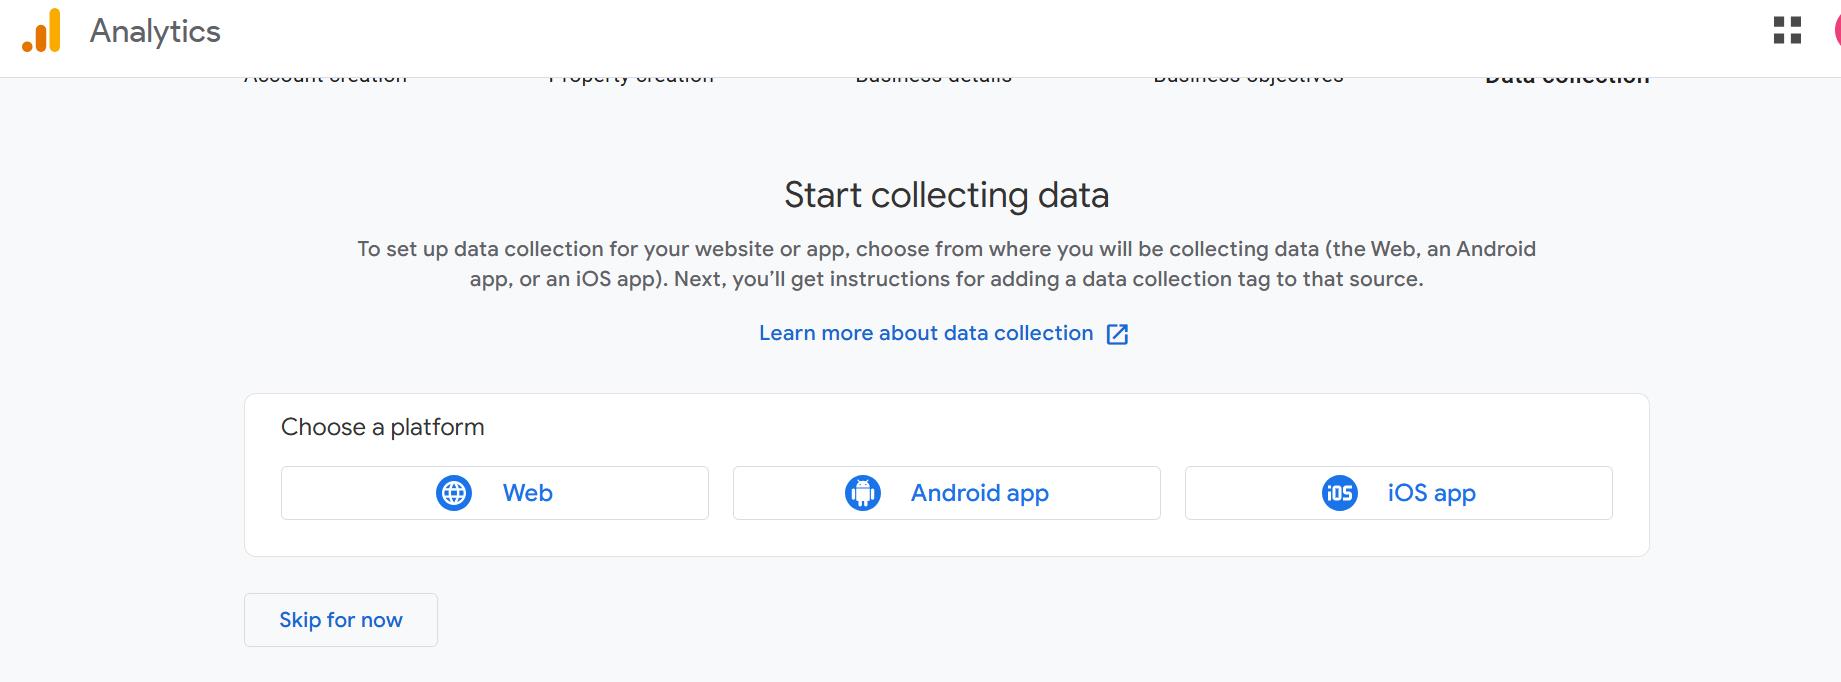Click the Business objectives step
Viewport: 1841px width, 682px height.
click(x=1248, y=74)
